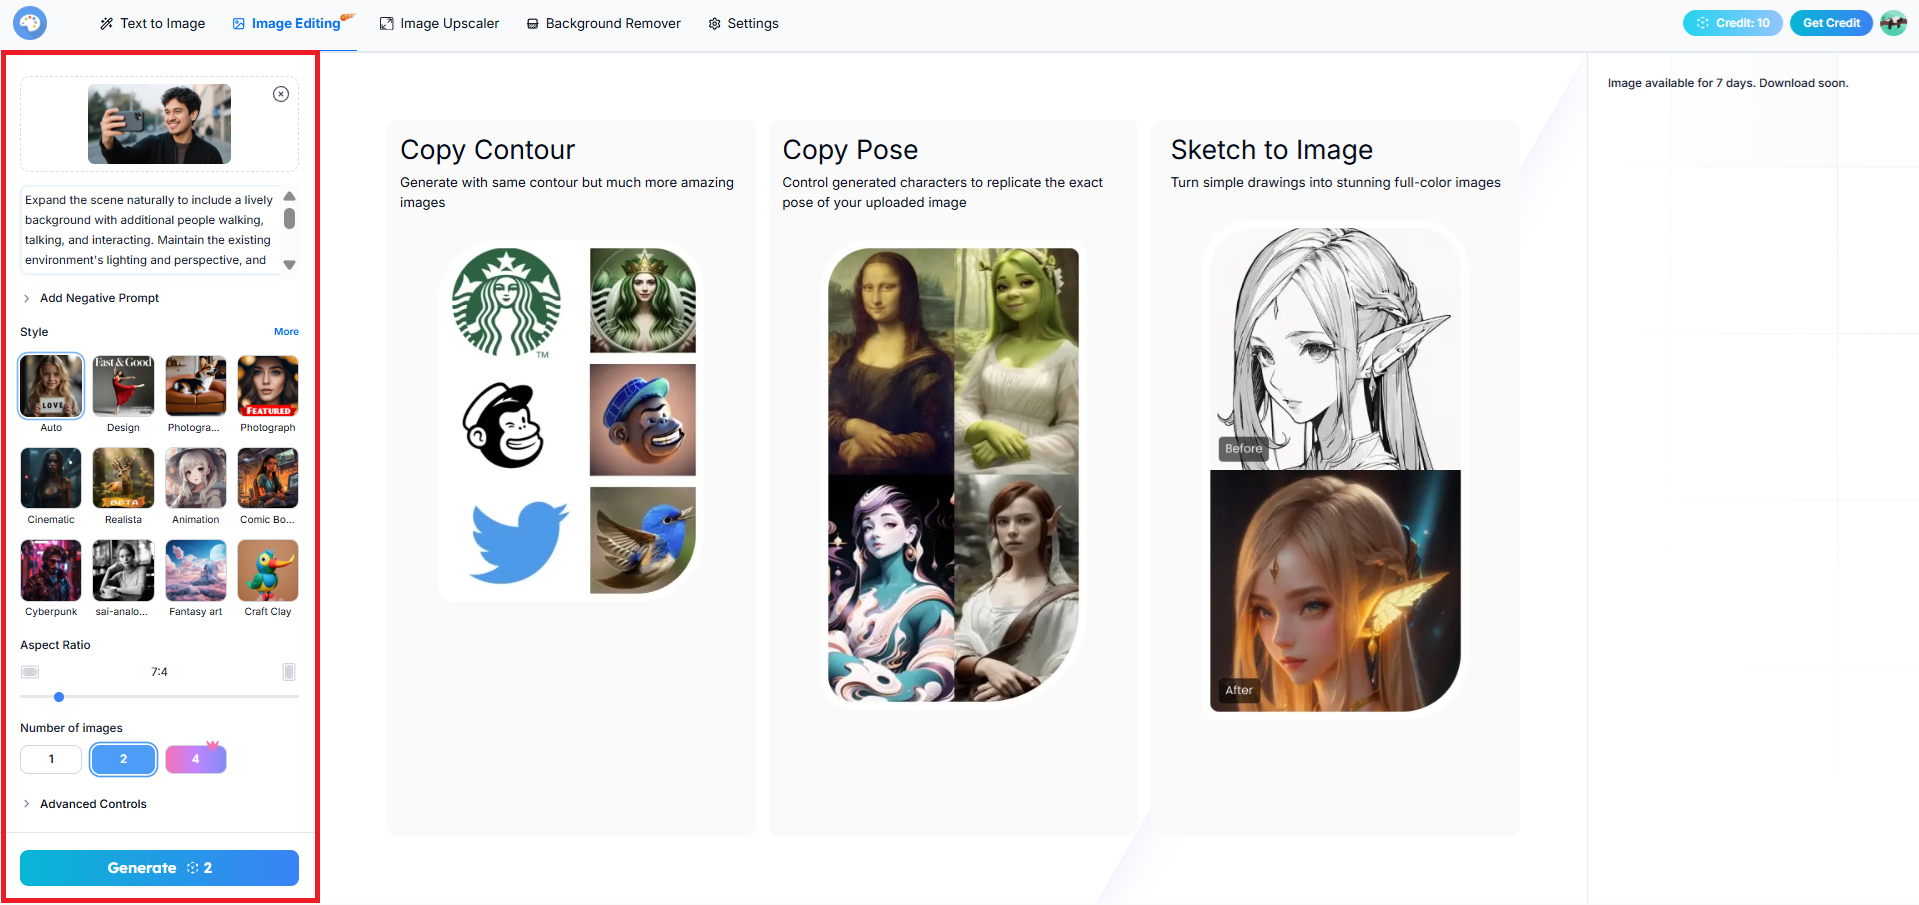Click the Generate button
1919x905 pixels.
click(159, 868)
